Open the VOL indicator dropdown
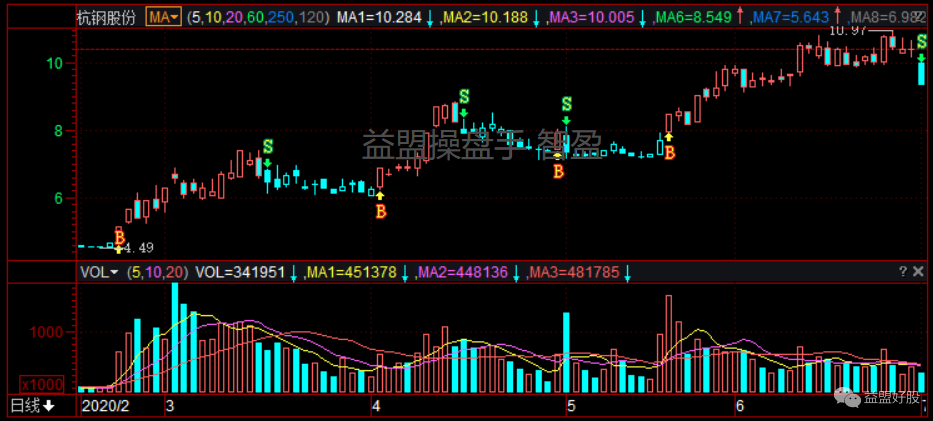933x421 pixels. pyautogui.click(x=99, y=272)
